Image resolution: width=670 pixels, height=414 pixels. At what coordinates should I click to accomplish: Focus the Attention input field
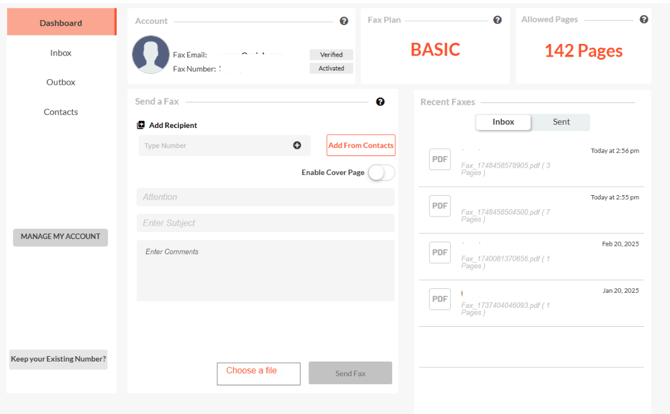point(265,197)
